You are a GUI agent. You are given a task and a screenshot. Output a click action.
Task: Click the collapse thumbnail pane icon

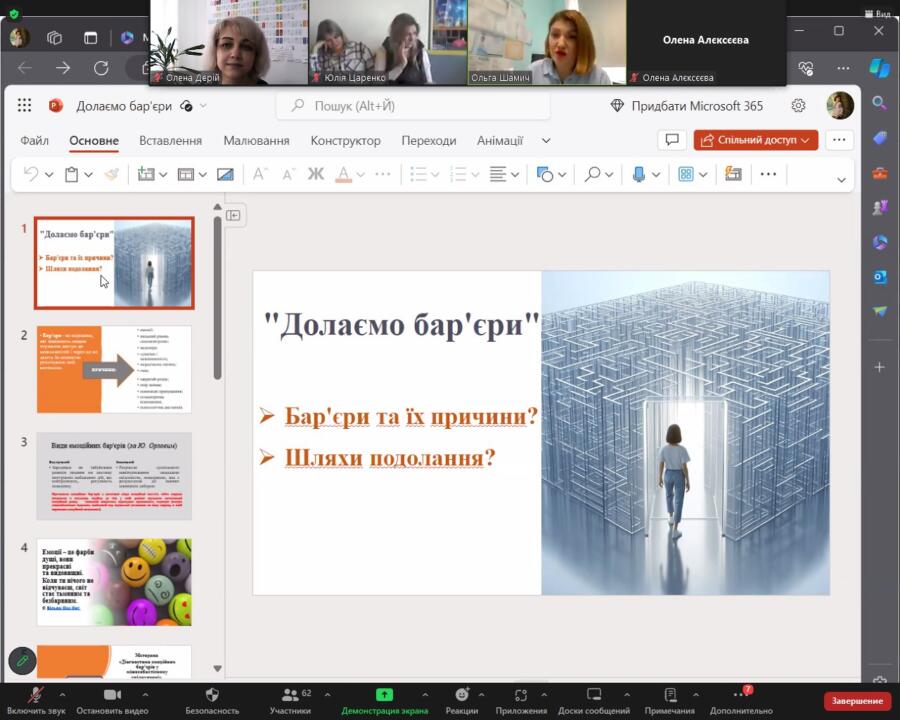[x=233, y=215]
